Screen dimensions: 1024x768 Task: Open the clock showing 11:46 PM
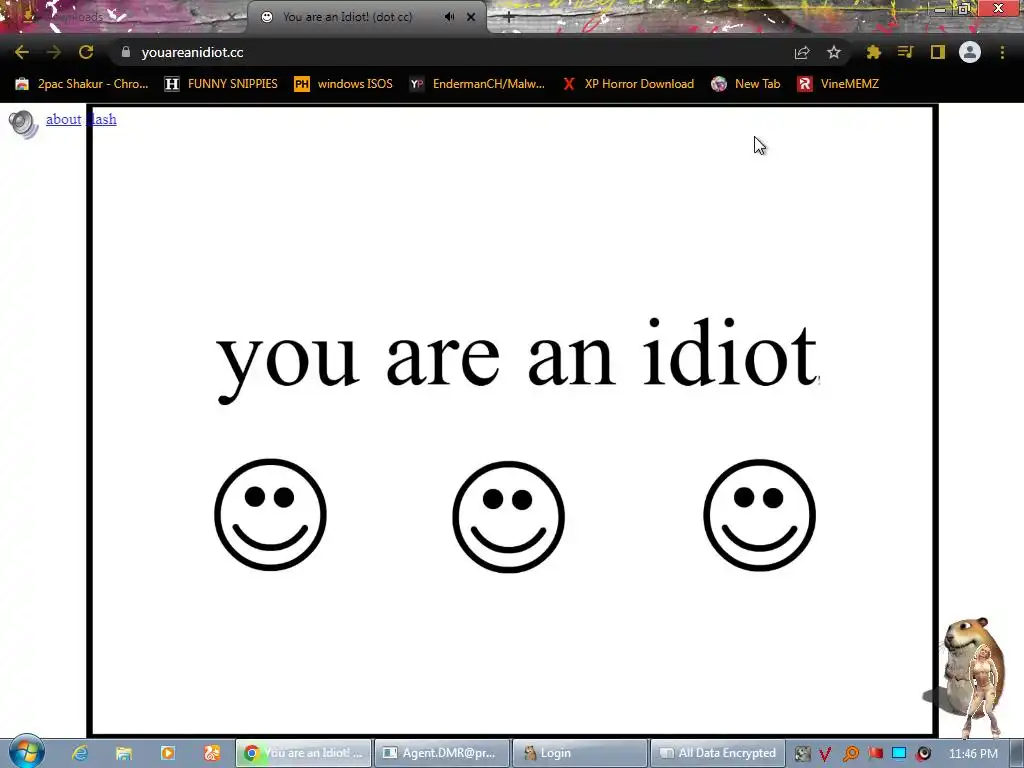tap(973, 754)
